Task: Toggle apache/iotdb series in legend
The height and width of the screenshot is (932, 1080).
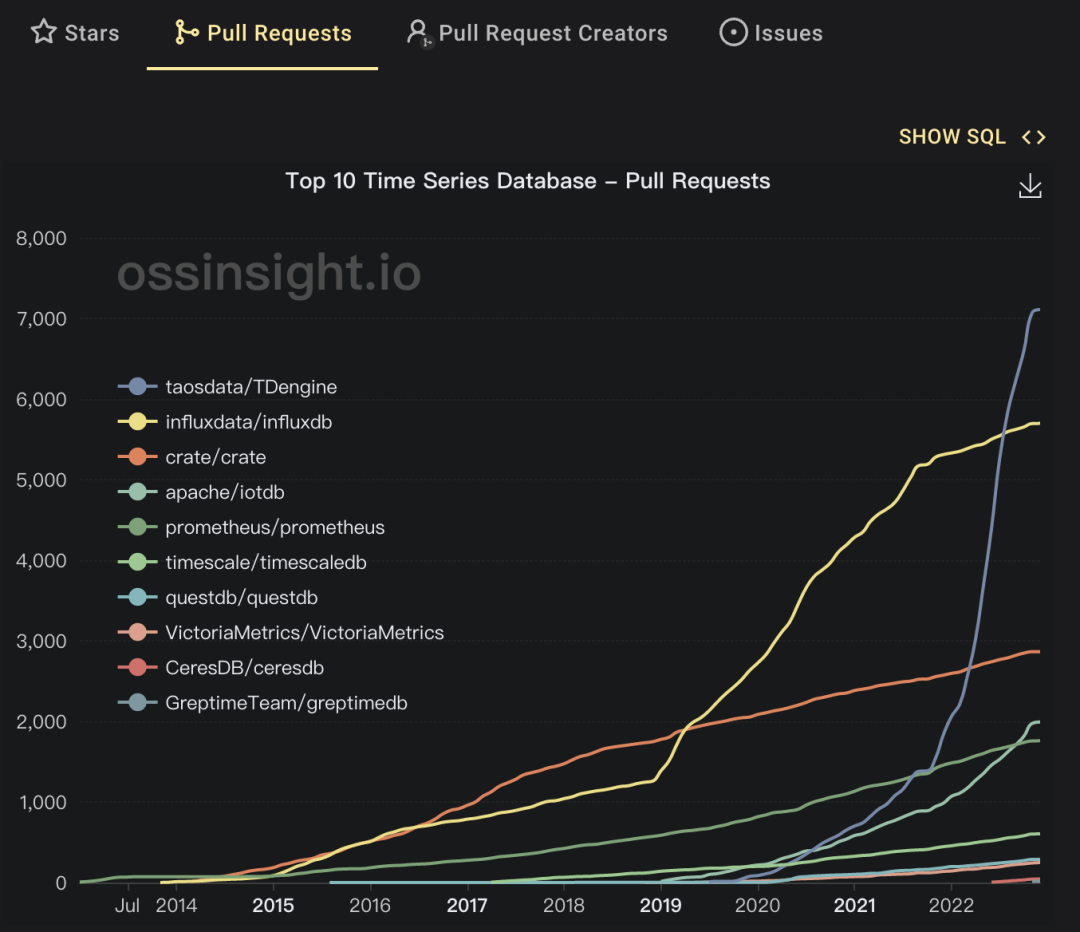Action: (201, 492)
